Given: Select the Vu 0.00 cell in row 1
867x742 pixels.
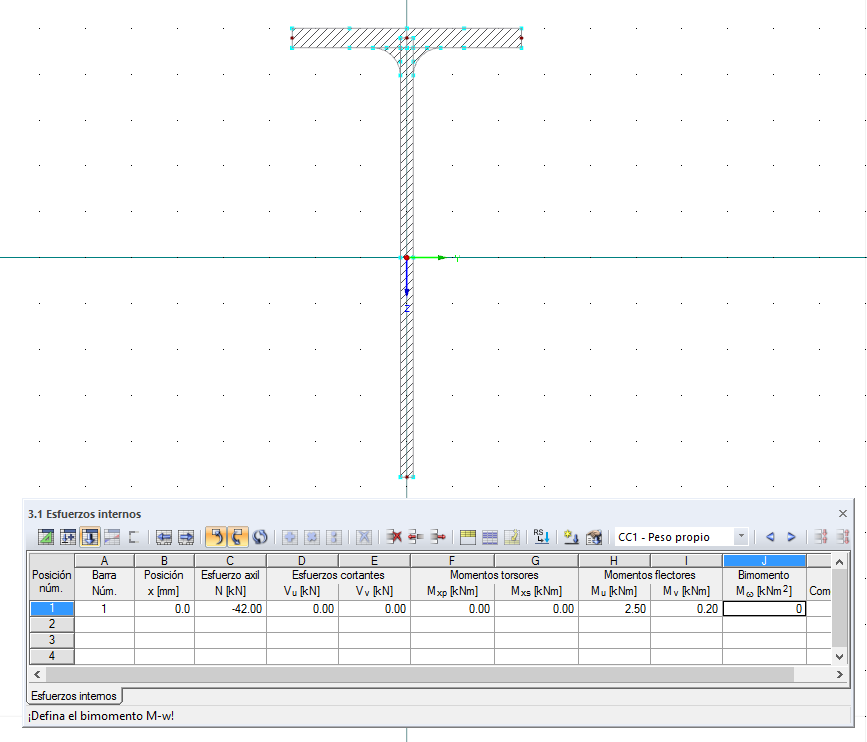Looking at the screenshot, I should click(x=302, y=609).
